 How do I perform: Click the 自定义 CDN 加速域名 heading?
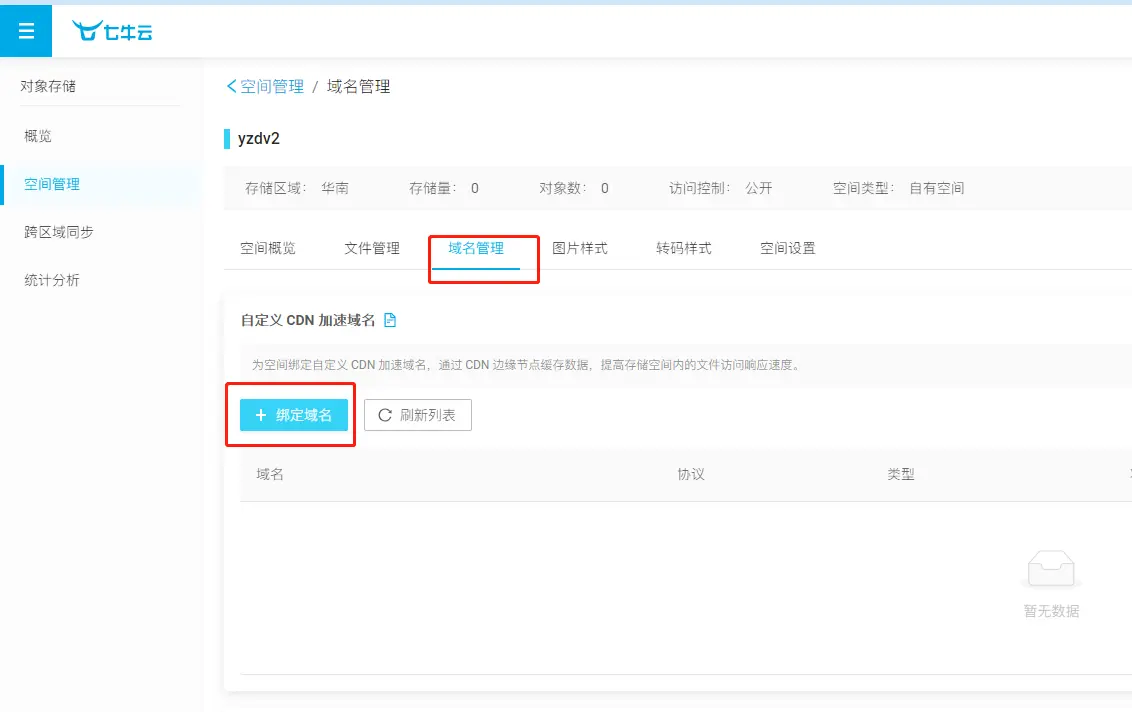point(308,320)
